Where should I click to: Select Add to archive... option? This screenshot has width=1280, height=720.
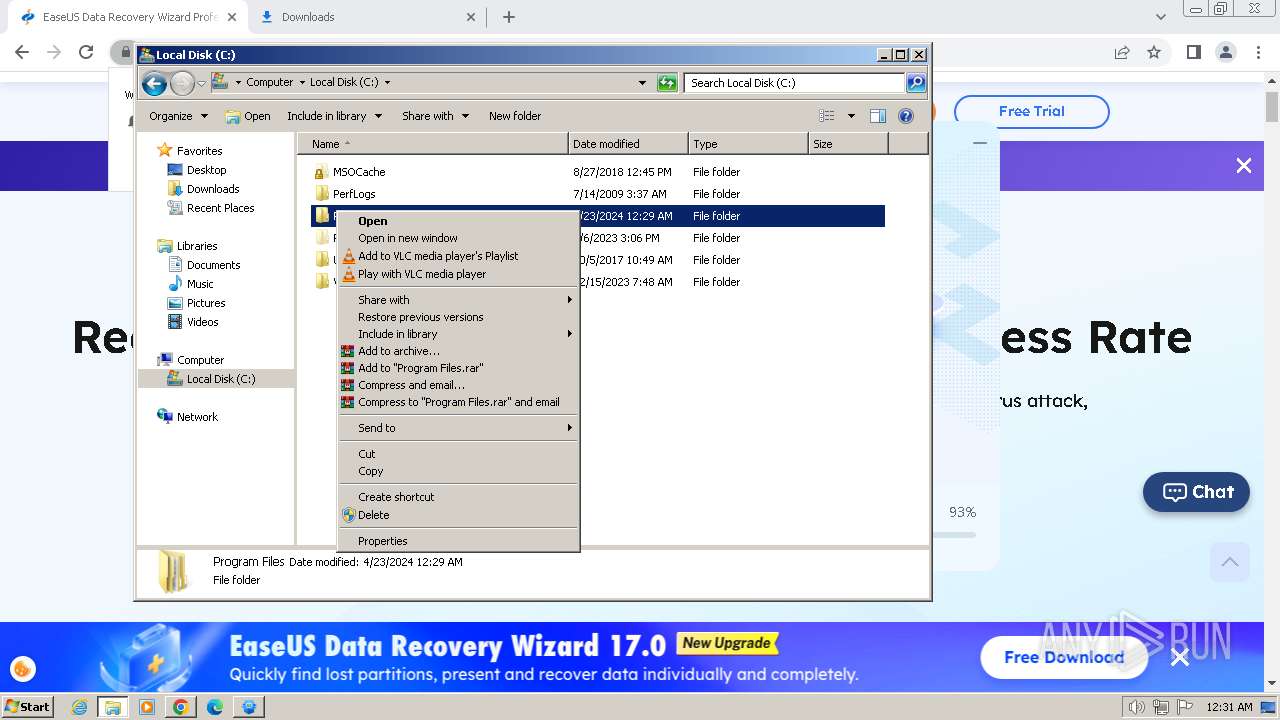[458, 351]
